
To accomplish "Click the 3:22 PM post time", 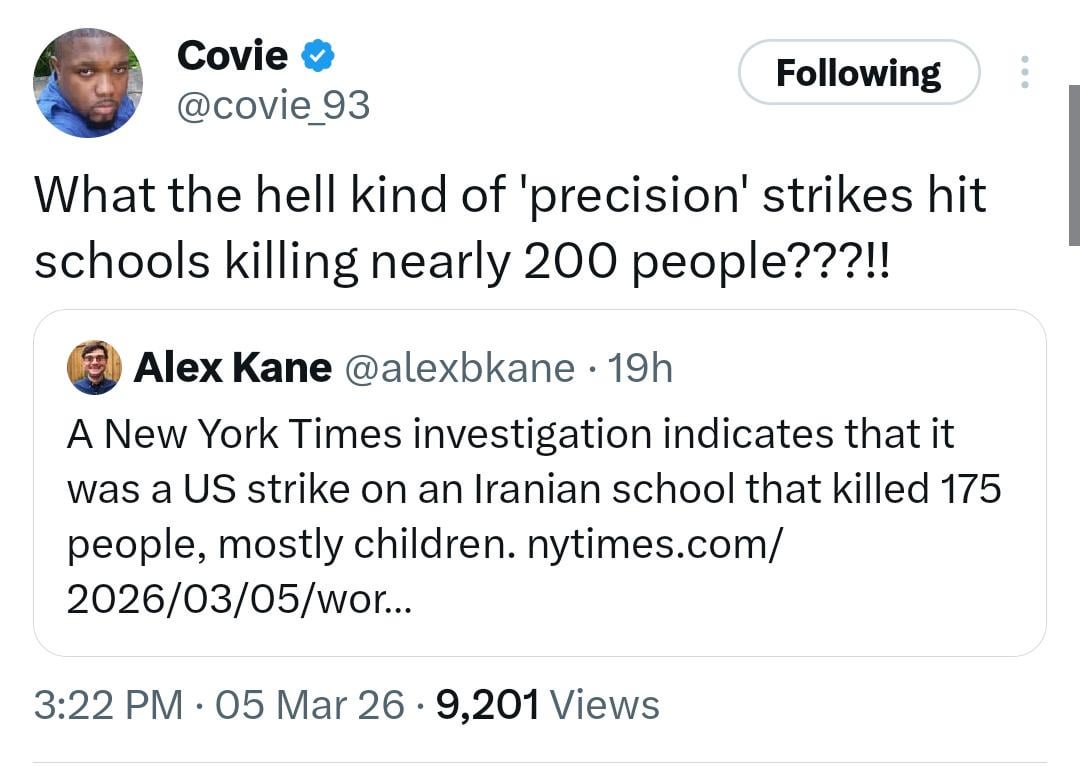I will (x=108, y=705).
